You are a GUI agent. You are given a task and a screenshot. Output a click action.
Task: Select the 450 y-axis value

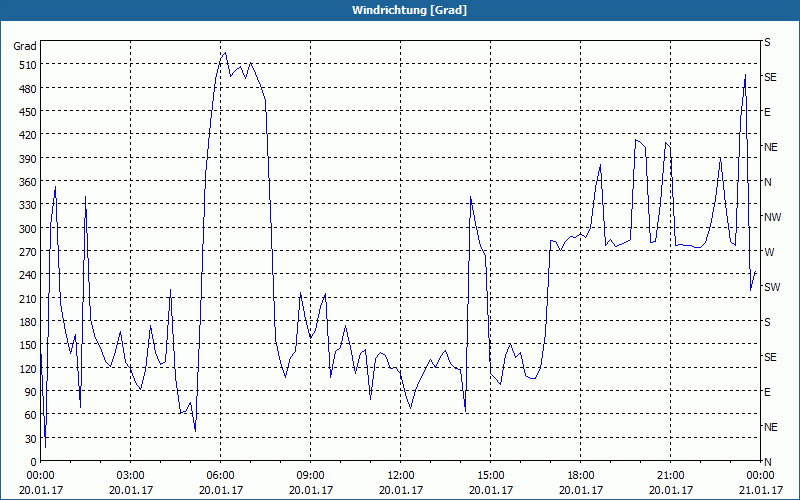(28, 112)
